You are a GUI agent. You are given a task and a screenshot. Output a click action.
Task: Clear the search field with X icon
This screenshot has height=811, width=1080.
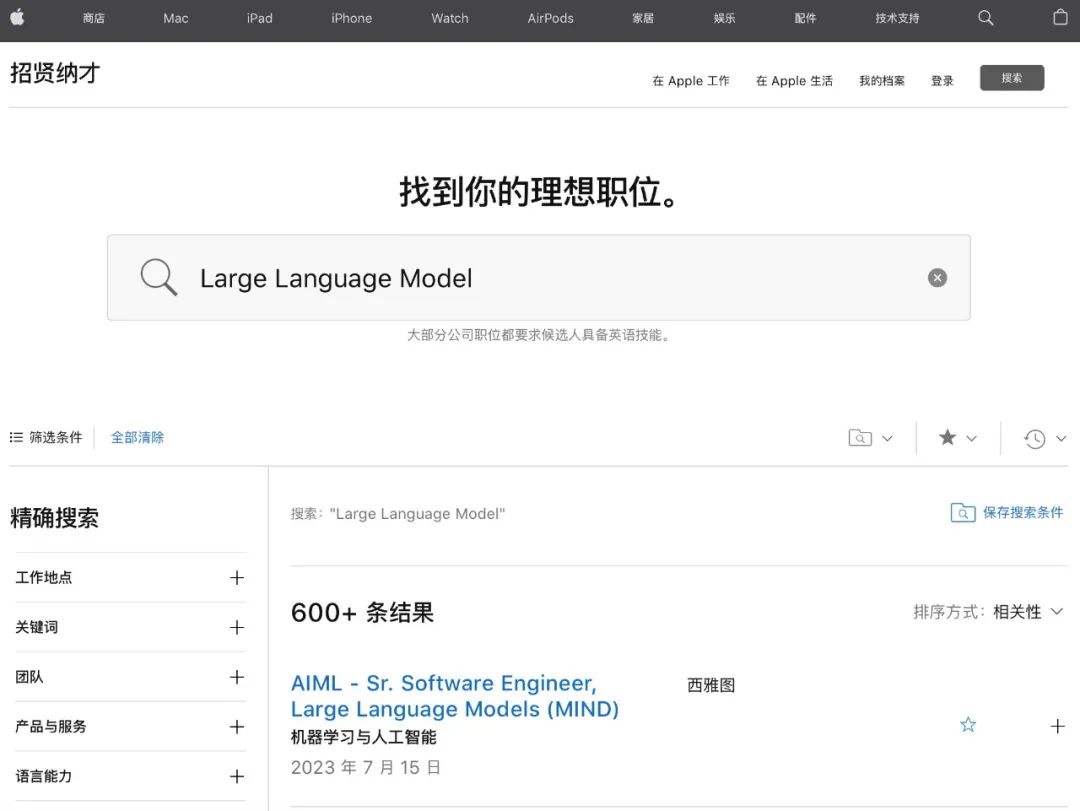click(x=937, y=278)
